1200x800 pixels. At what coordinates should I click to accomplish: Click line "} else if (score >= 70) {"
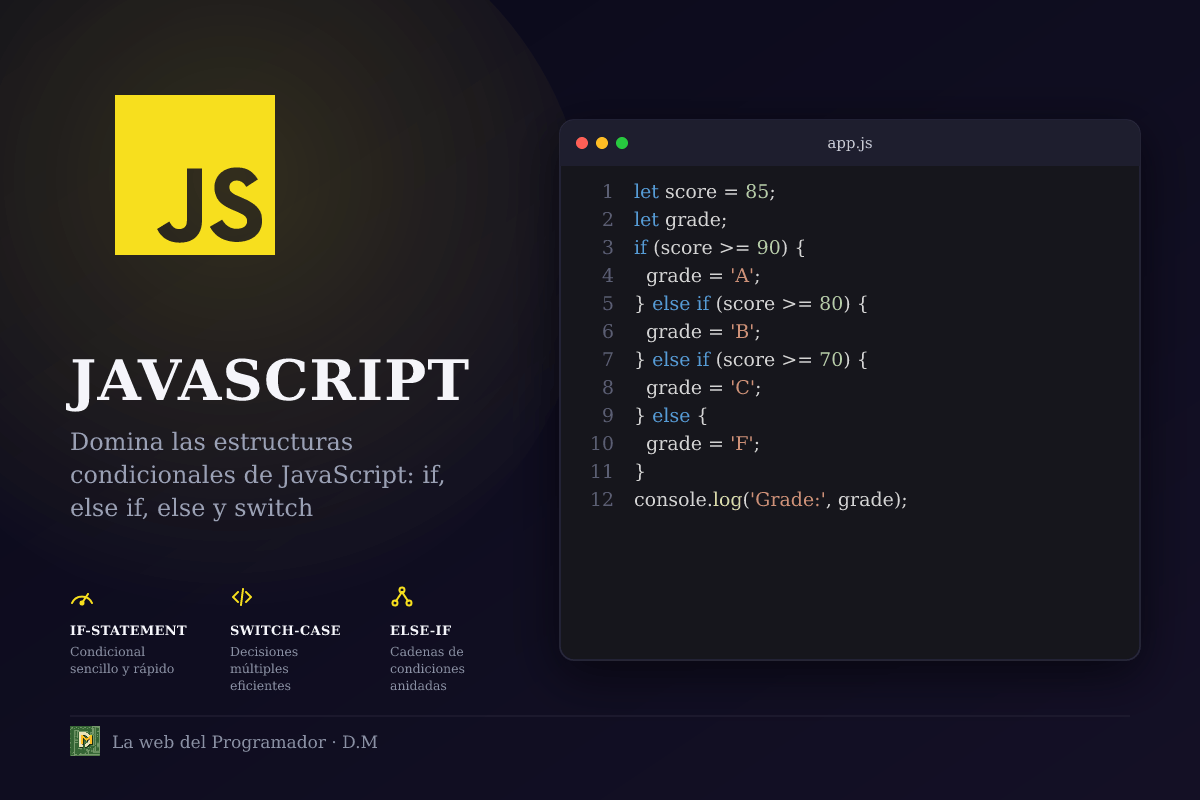coord(751,359)
